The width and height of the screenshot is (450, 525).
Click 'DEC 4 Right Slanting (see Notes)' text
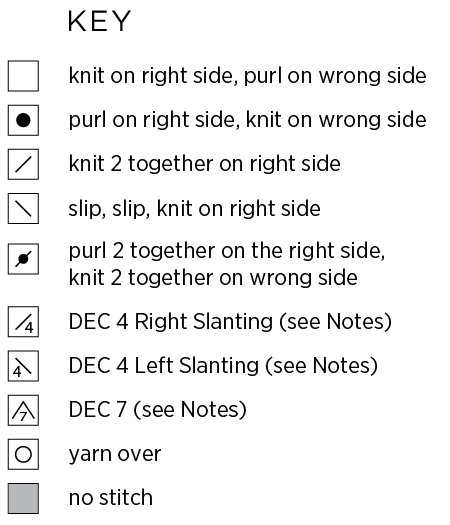(230, 322)
